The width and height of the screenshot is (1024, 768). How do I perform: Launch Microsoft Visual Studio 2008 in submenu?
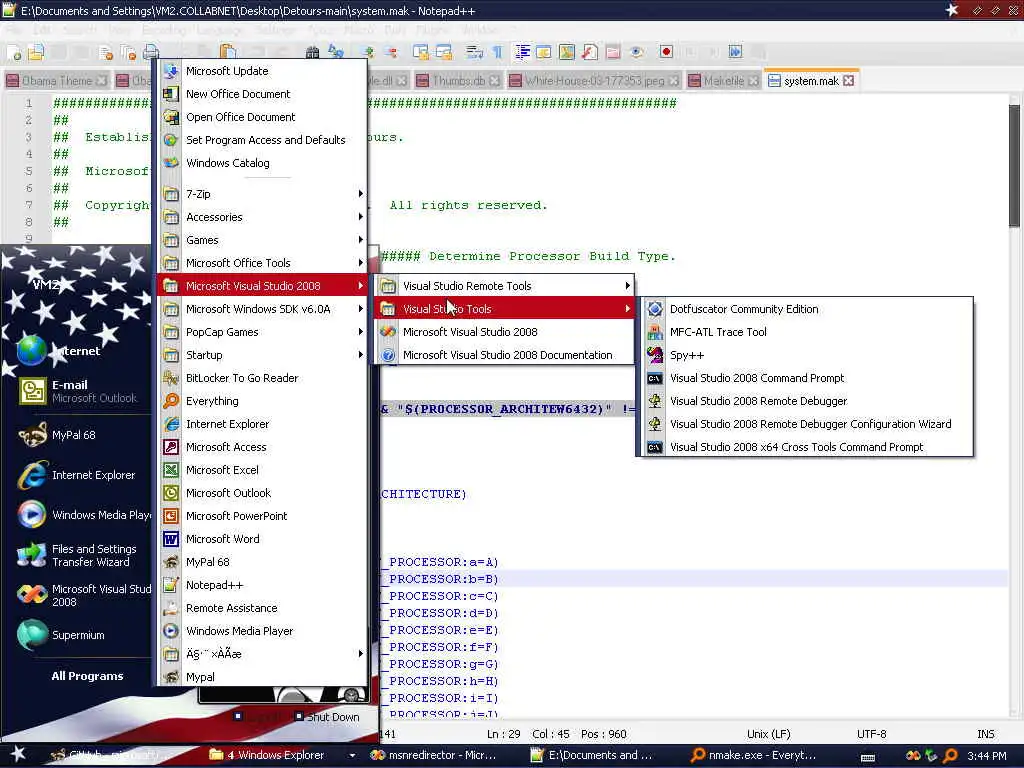point(505,332)
